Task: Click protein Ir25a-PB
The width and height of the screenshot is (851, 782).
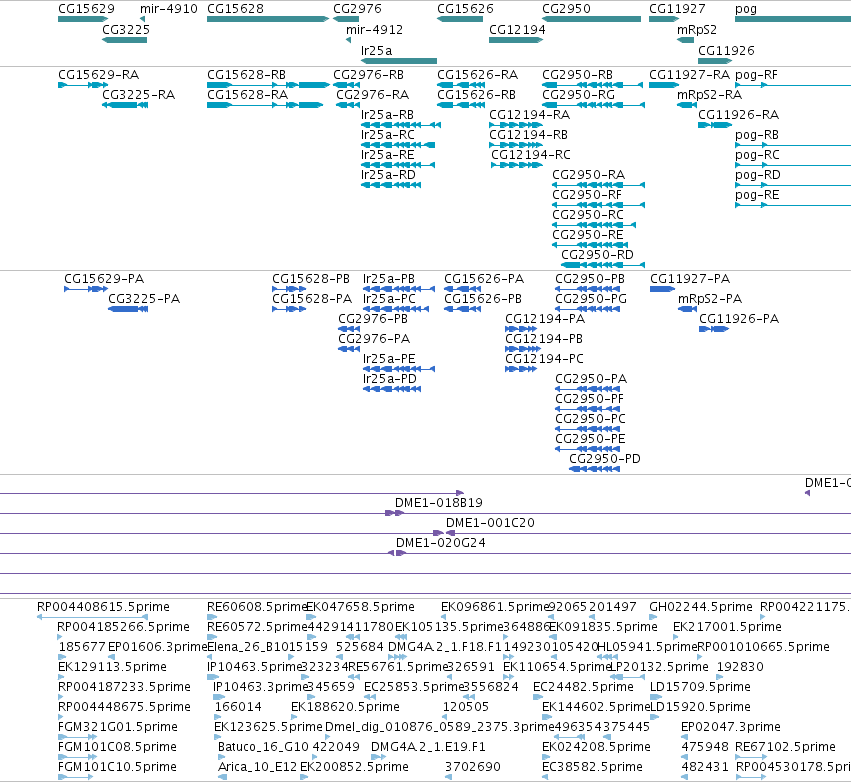Action: click(x=389, y=278)
